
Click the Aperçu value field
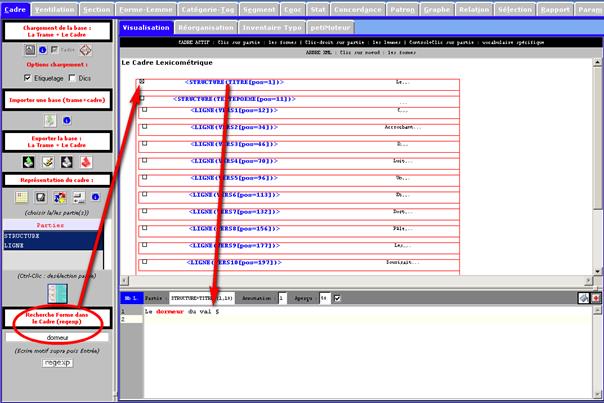pos(325,298)
